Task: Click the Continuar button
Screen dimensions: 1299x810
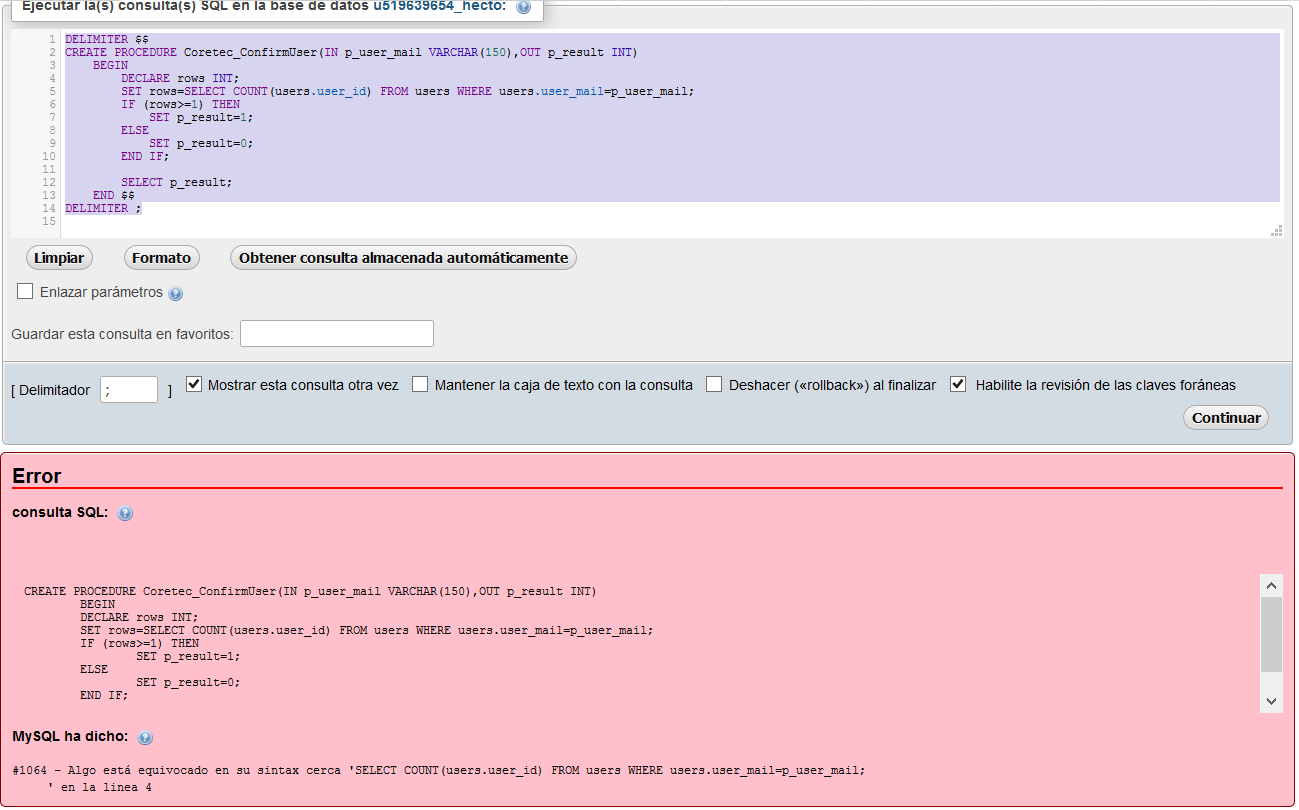Action: pos(1225,418)
